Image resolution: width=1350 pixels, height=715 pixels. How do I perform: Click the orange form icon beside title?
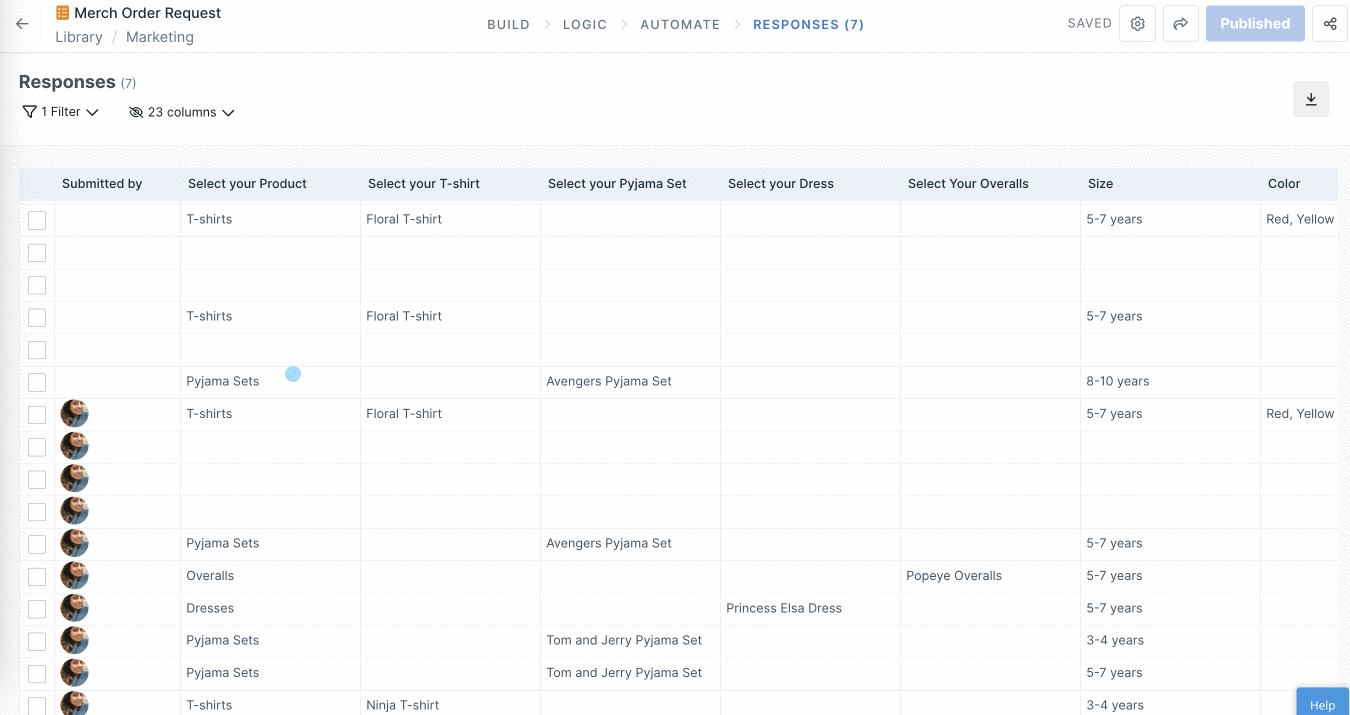pos(63,13)
